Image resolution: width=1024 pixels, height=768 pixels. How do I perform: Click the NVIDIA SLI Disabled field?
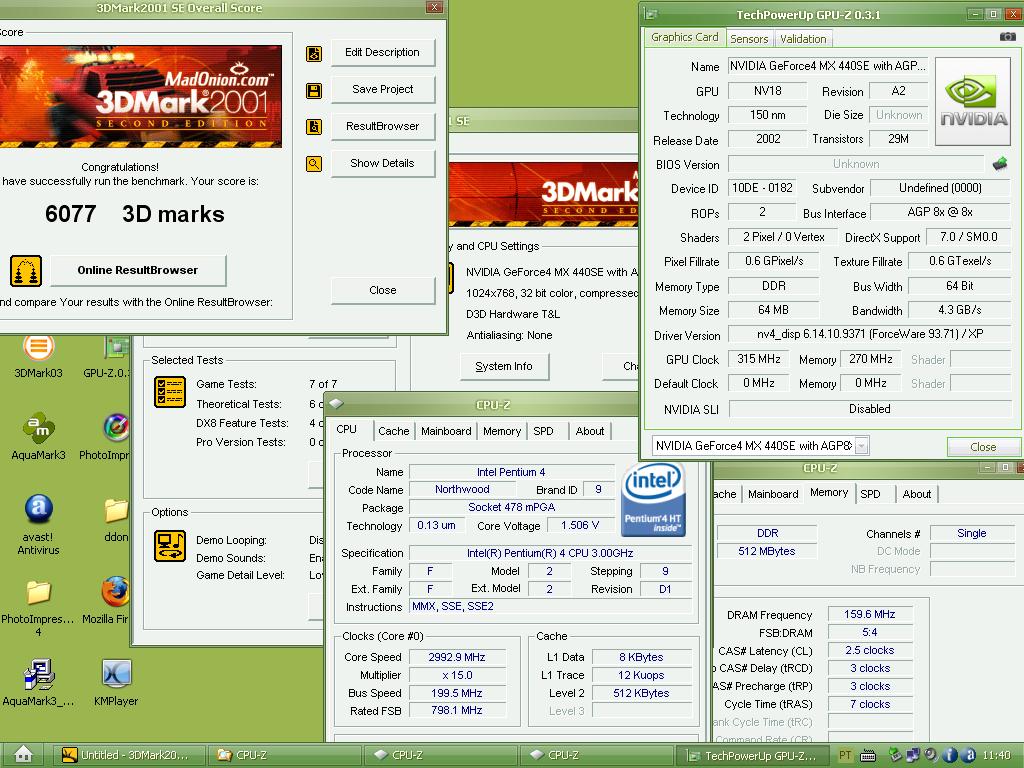tap(870, 409)
